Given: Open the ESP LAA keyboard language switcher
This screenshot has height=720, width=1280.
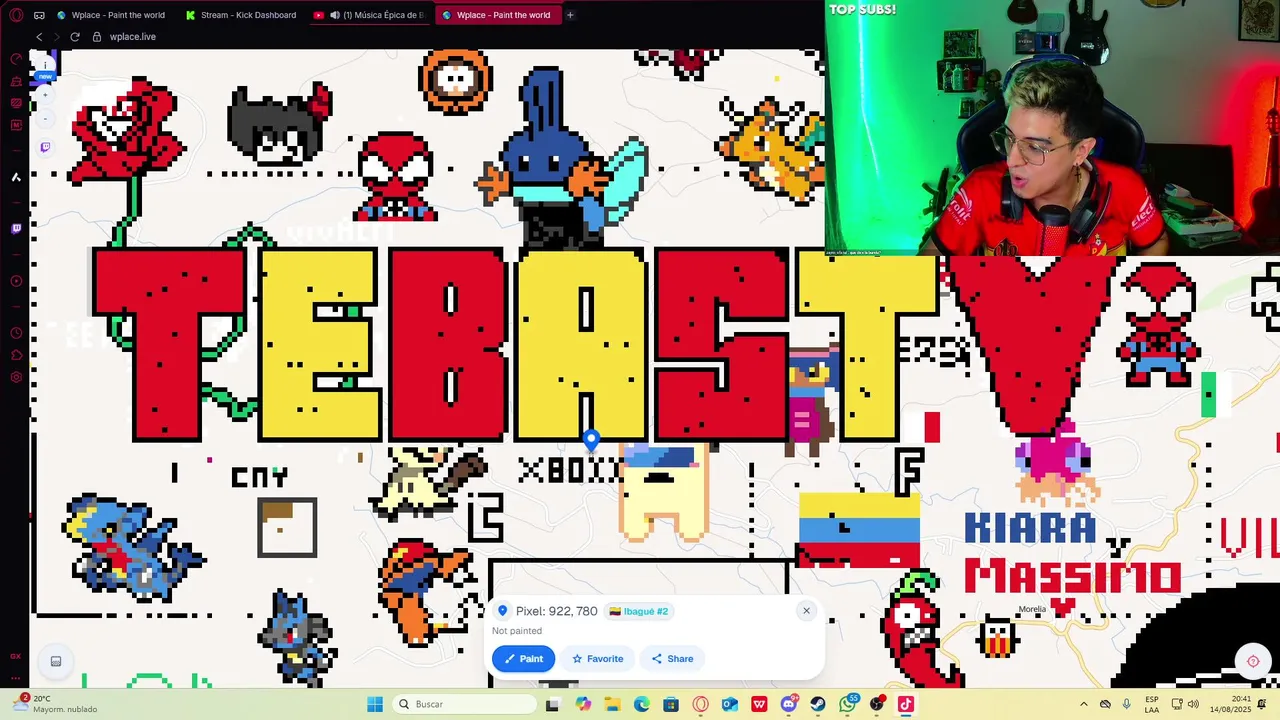Looking at the screenshot, I should [x=1152, y=704].
